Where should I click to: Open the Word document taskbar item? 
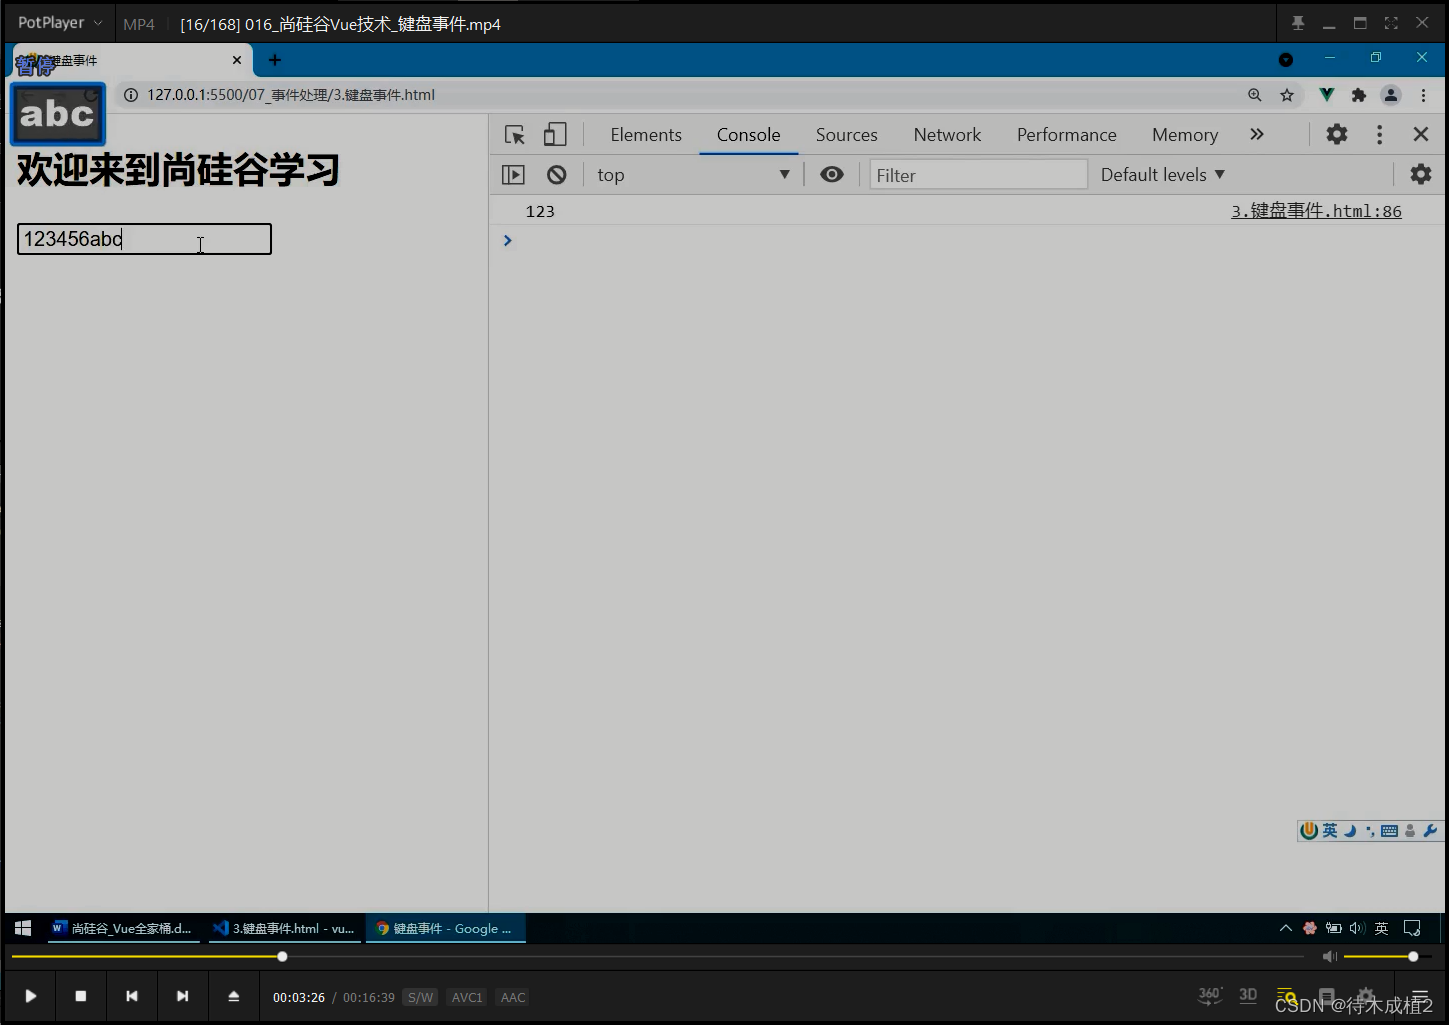click(122, 928)
